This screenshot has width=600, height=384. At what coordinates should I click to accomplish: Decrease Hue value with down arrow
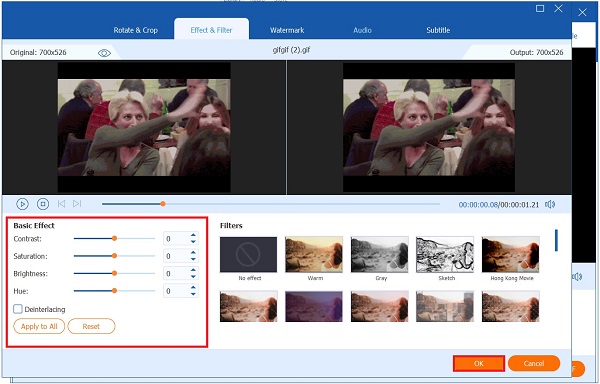point(193,294)
